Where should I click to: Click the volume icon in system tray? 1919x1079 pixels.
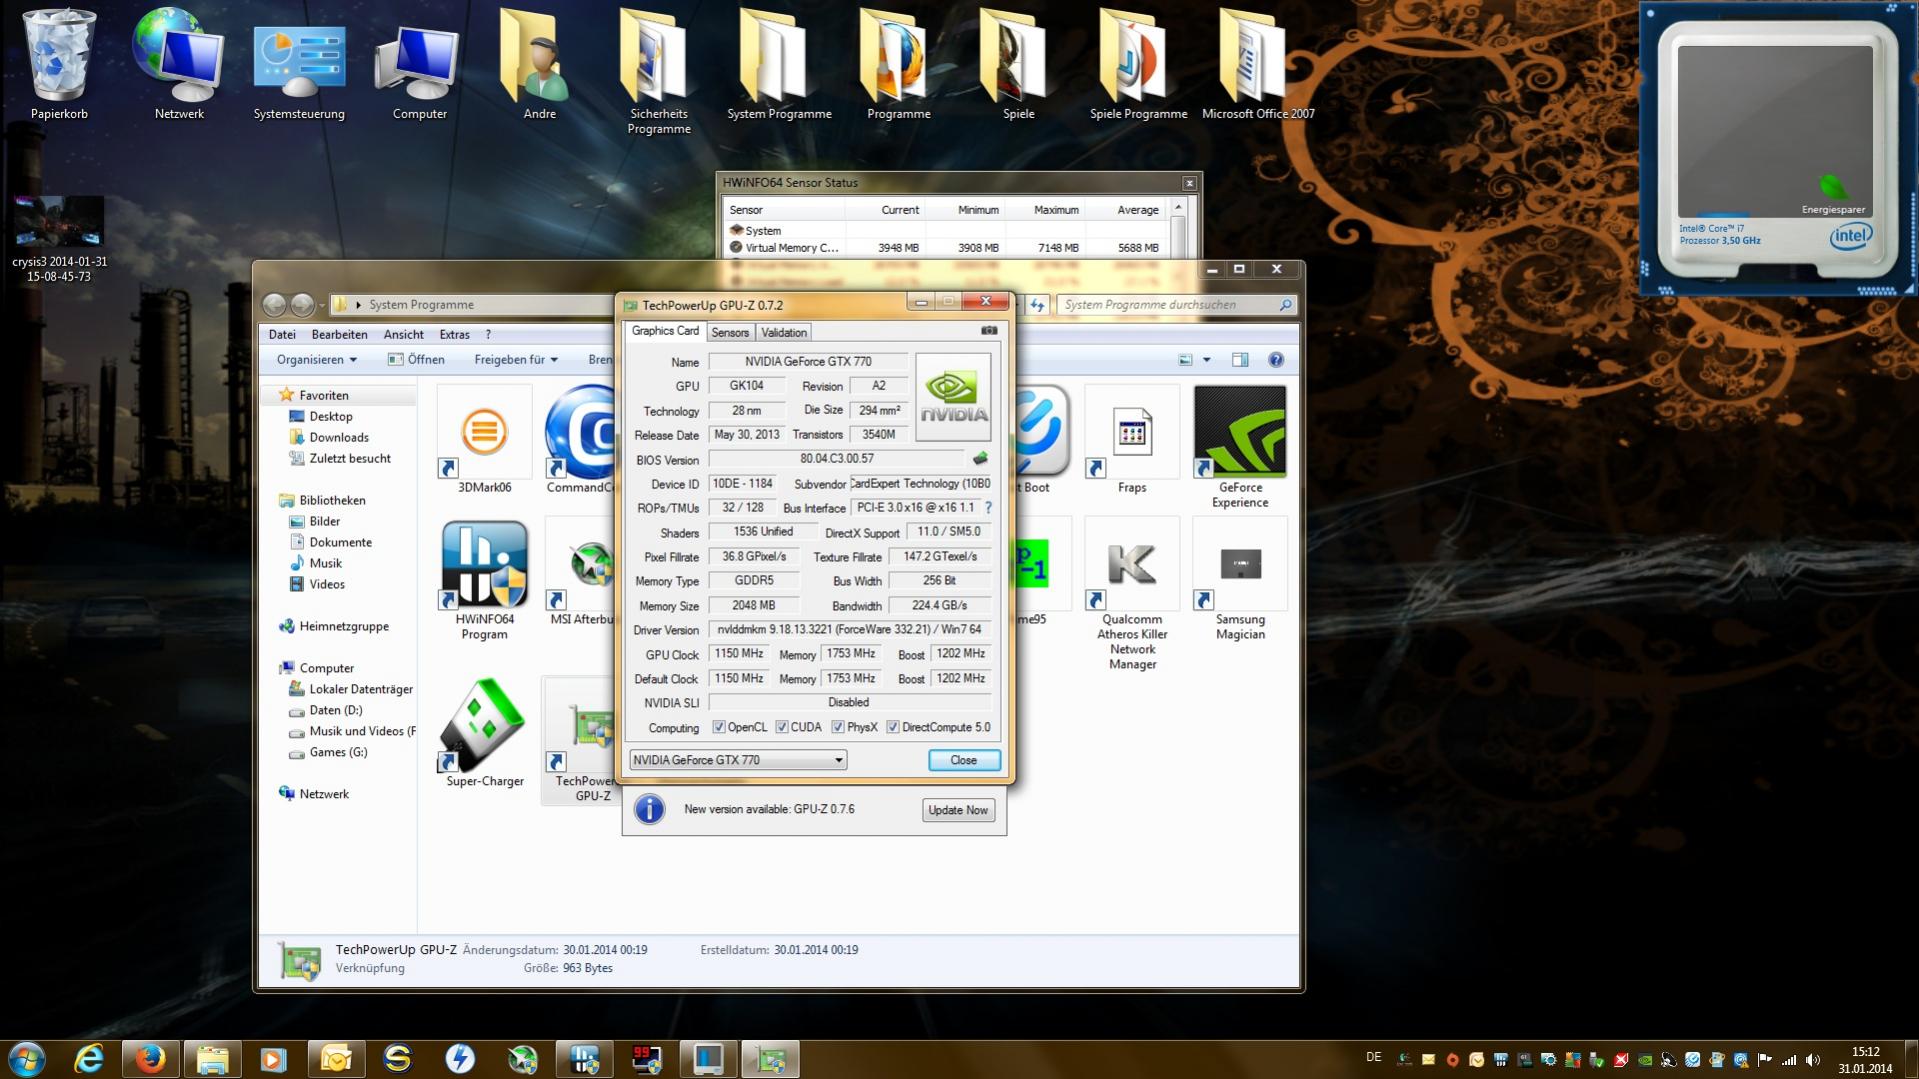(x=1813, y=1060)
